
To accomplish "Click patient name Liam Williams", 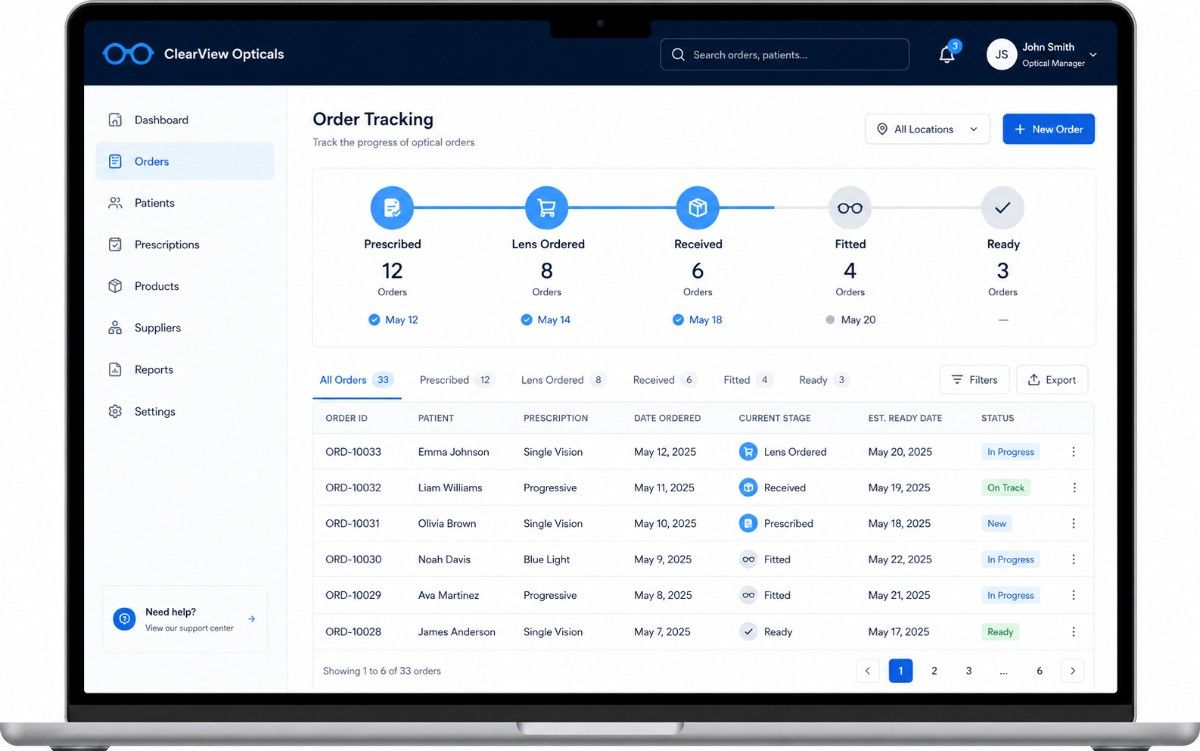I will (x=450, y=488).
